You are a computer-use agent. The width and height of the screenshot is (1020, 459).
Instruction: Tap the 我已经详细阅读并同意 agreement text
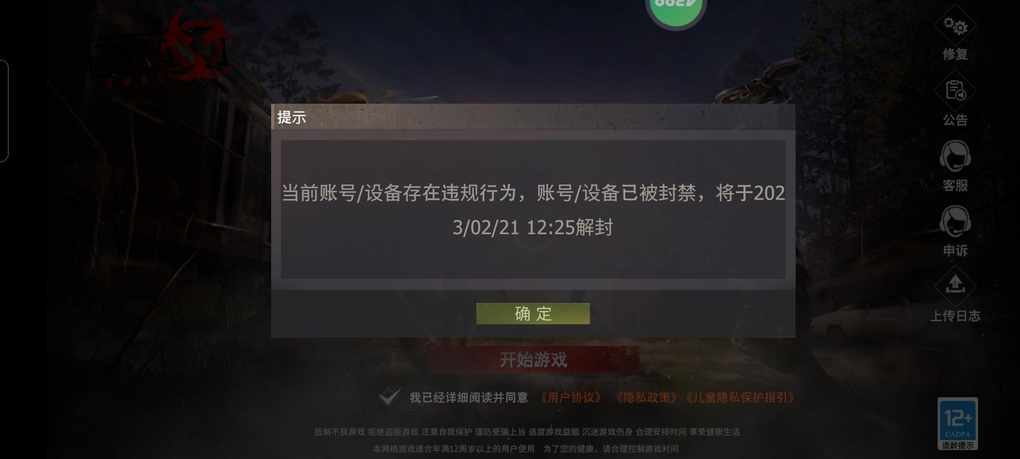(468, 397)
